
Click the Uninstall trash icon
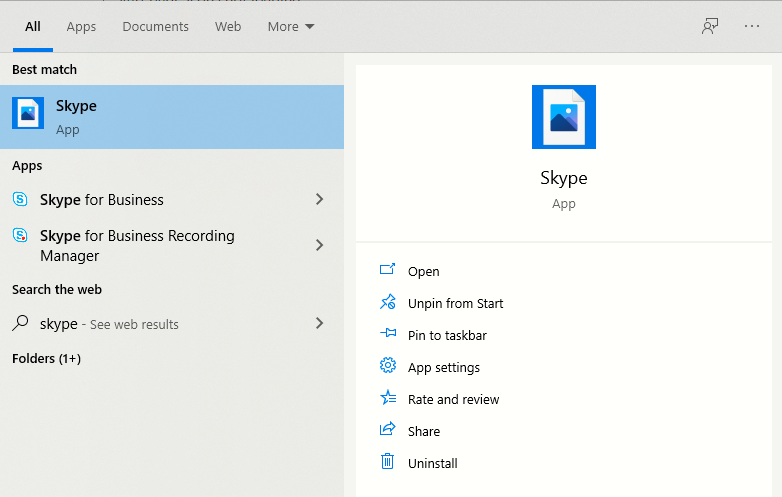[388, 461]
